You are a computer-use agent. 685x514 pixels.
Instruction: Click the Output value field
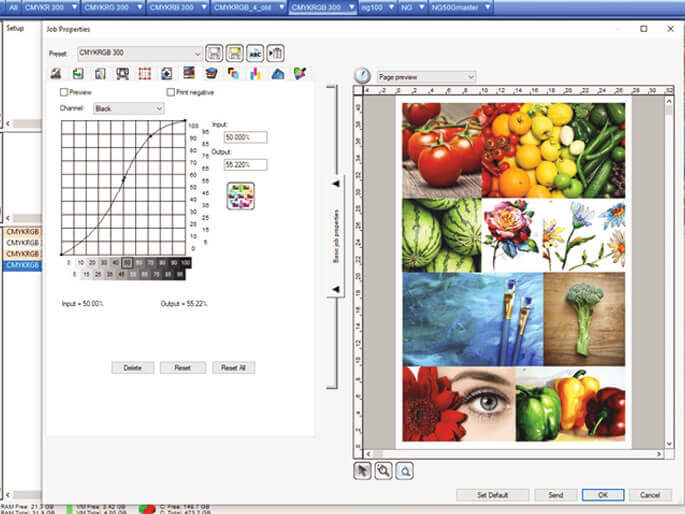pyautogui.click(x=245, y=164)
